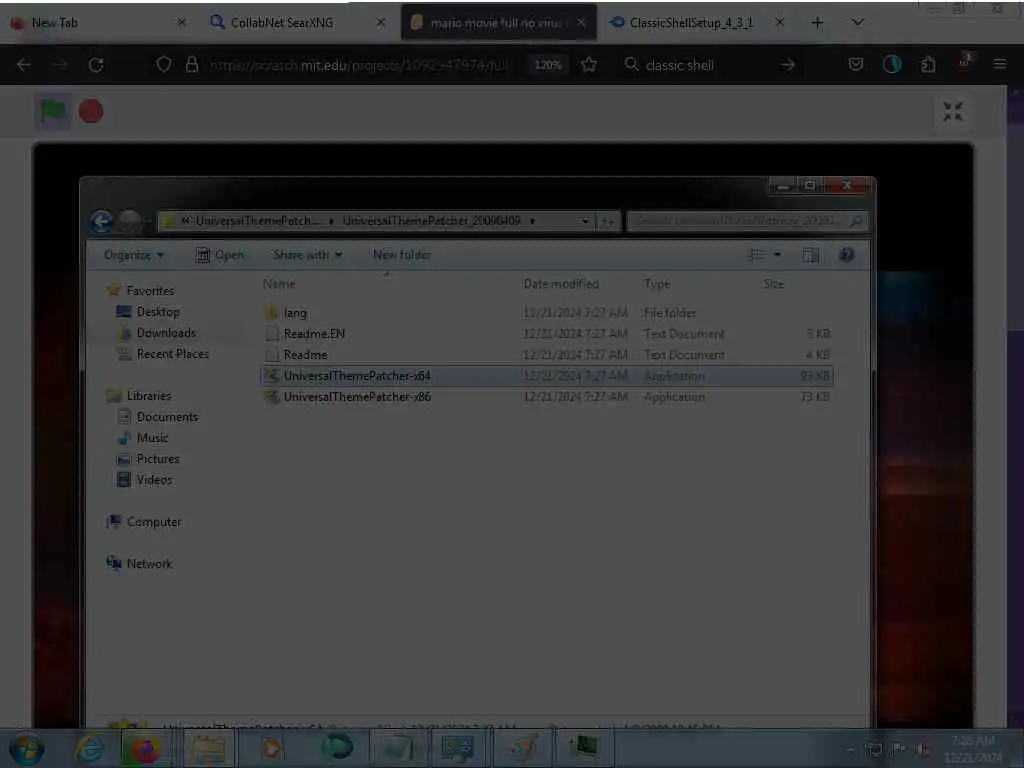Click the Open toolbar button
The height and width of the screenshot is (768, 1024).
coord(220,255)
